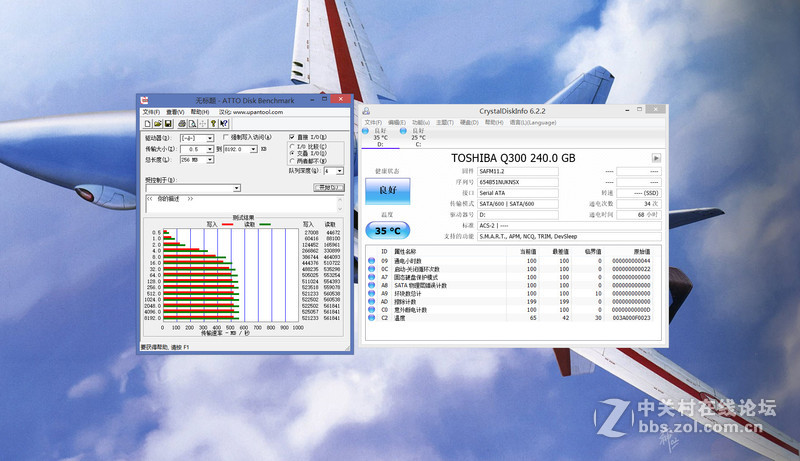Click the Save floppy icon in ATTO toolbar

[x=168, y=123]
